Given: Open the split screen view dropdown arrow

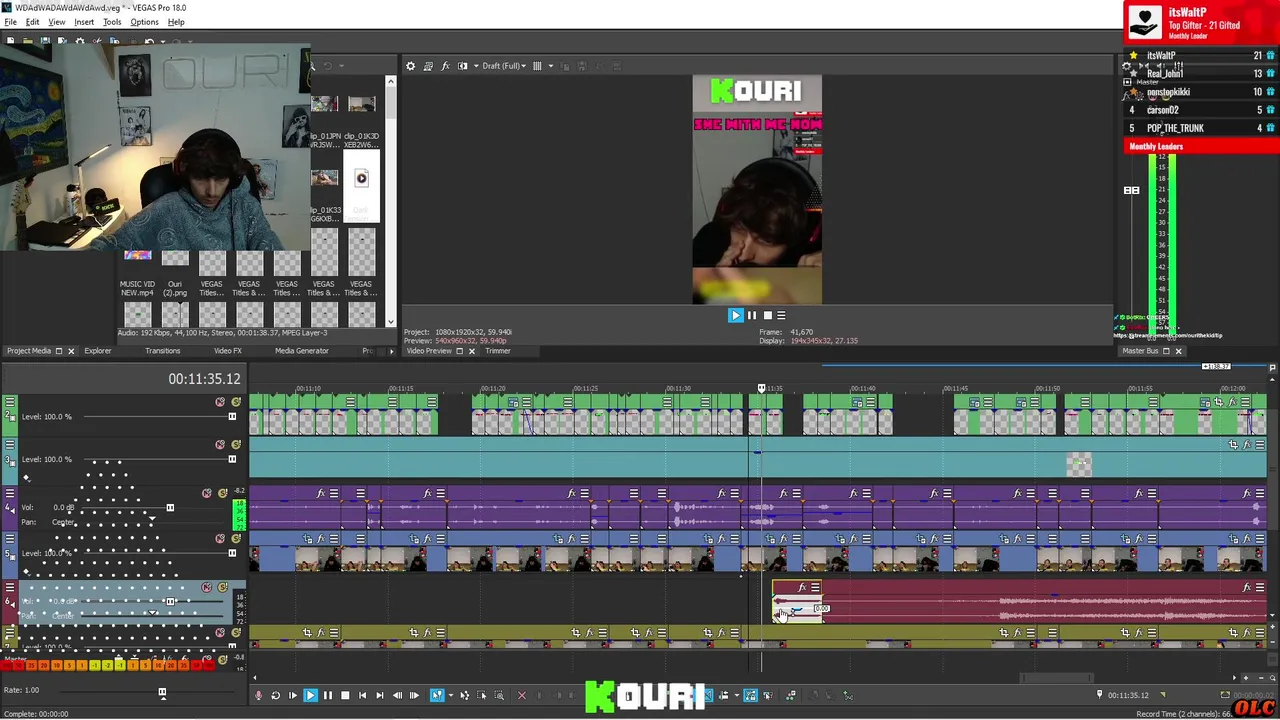Looking at the screenshot, I should 474,66.
